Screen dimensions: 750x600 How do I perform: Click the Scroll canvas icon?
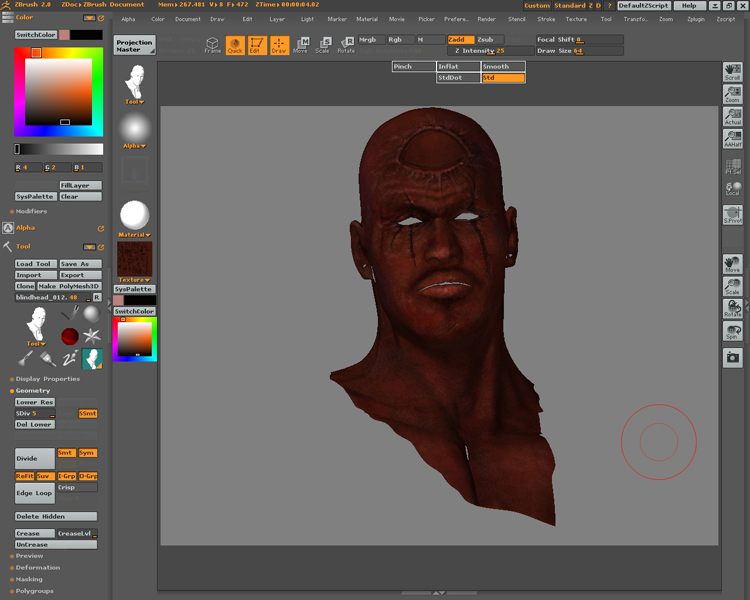coord(733,72)
